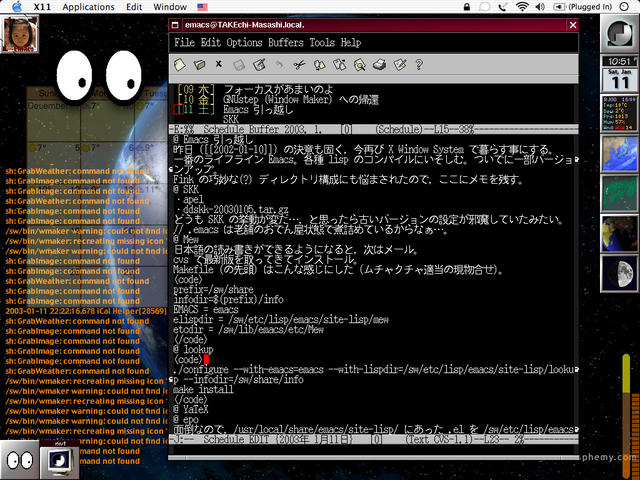Open the Buffers menu in Emacs
The image size is (640, 480).
pos(285,43)
